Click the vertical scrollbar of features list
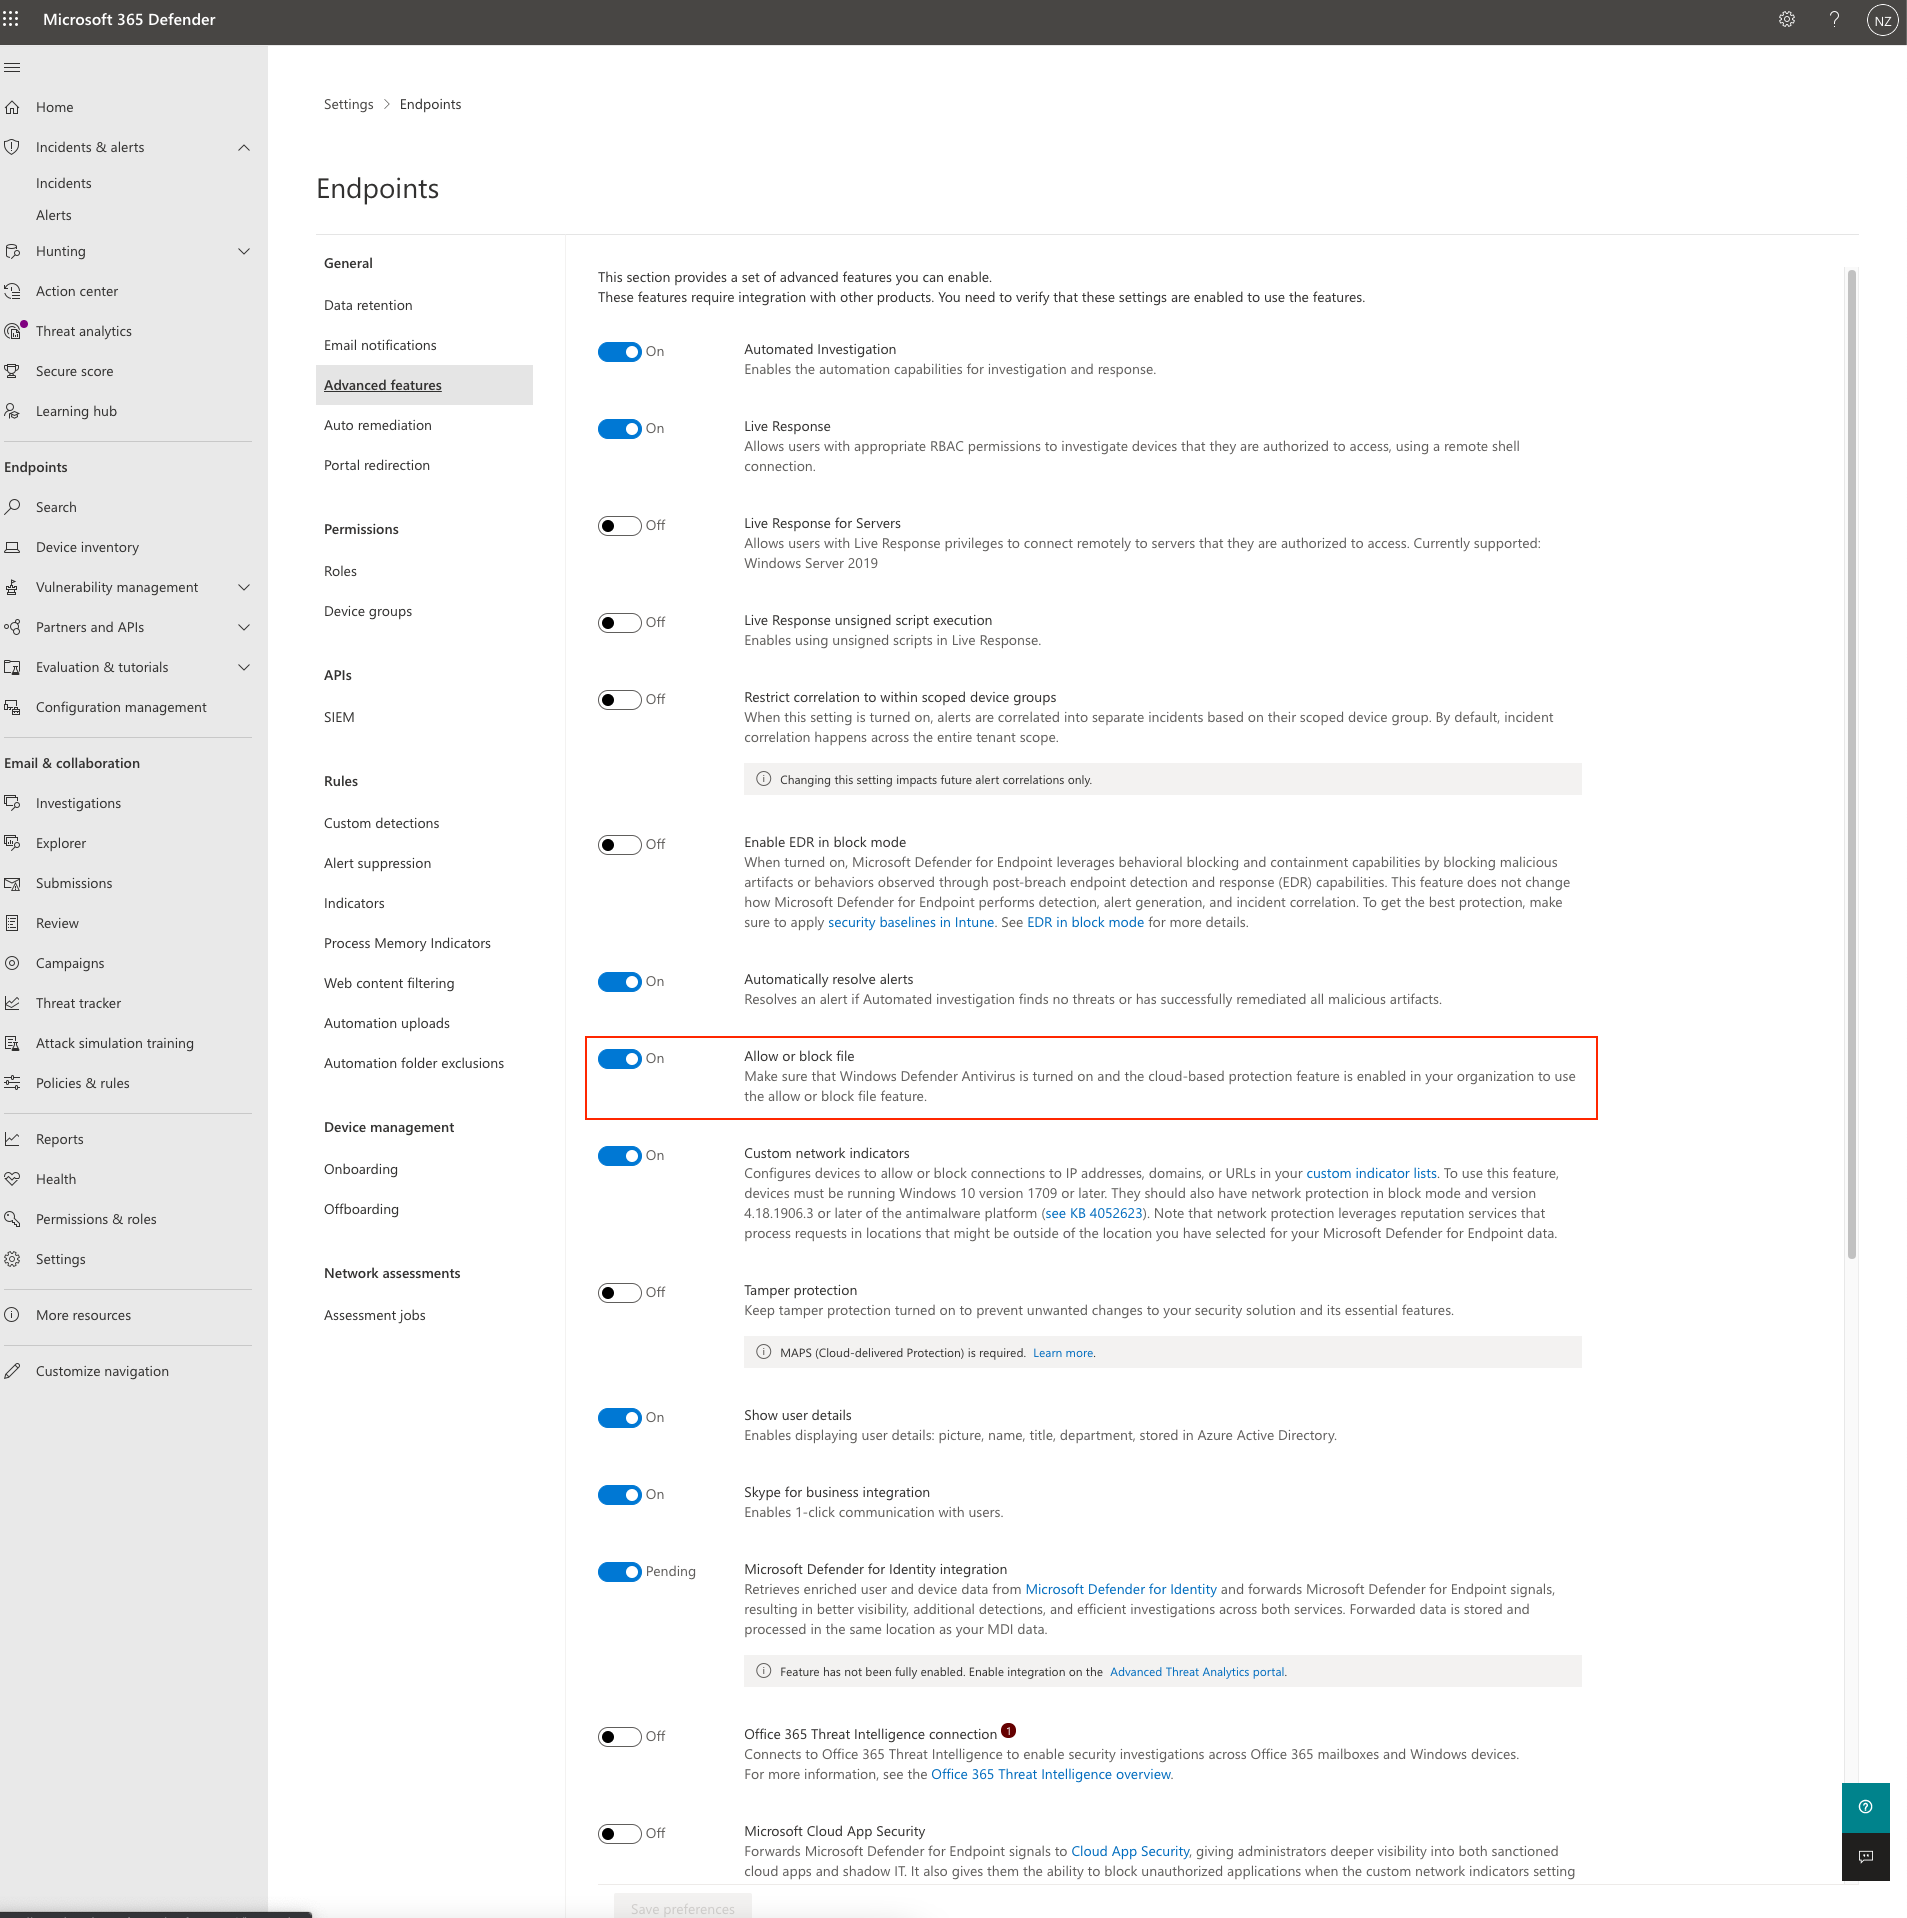Image resolution: width=1907 pixels, height=1918 pixels. point(1851,764)
